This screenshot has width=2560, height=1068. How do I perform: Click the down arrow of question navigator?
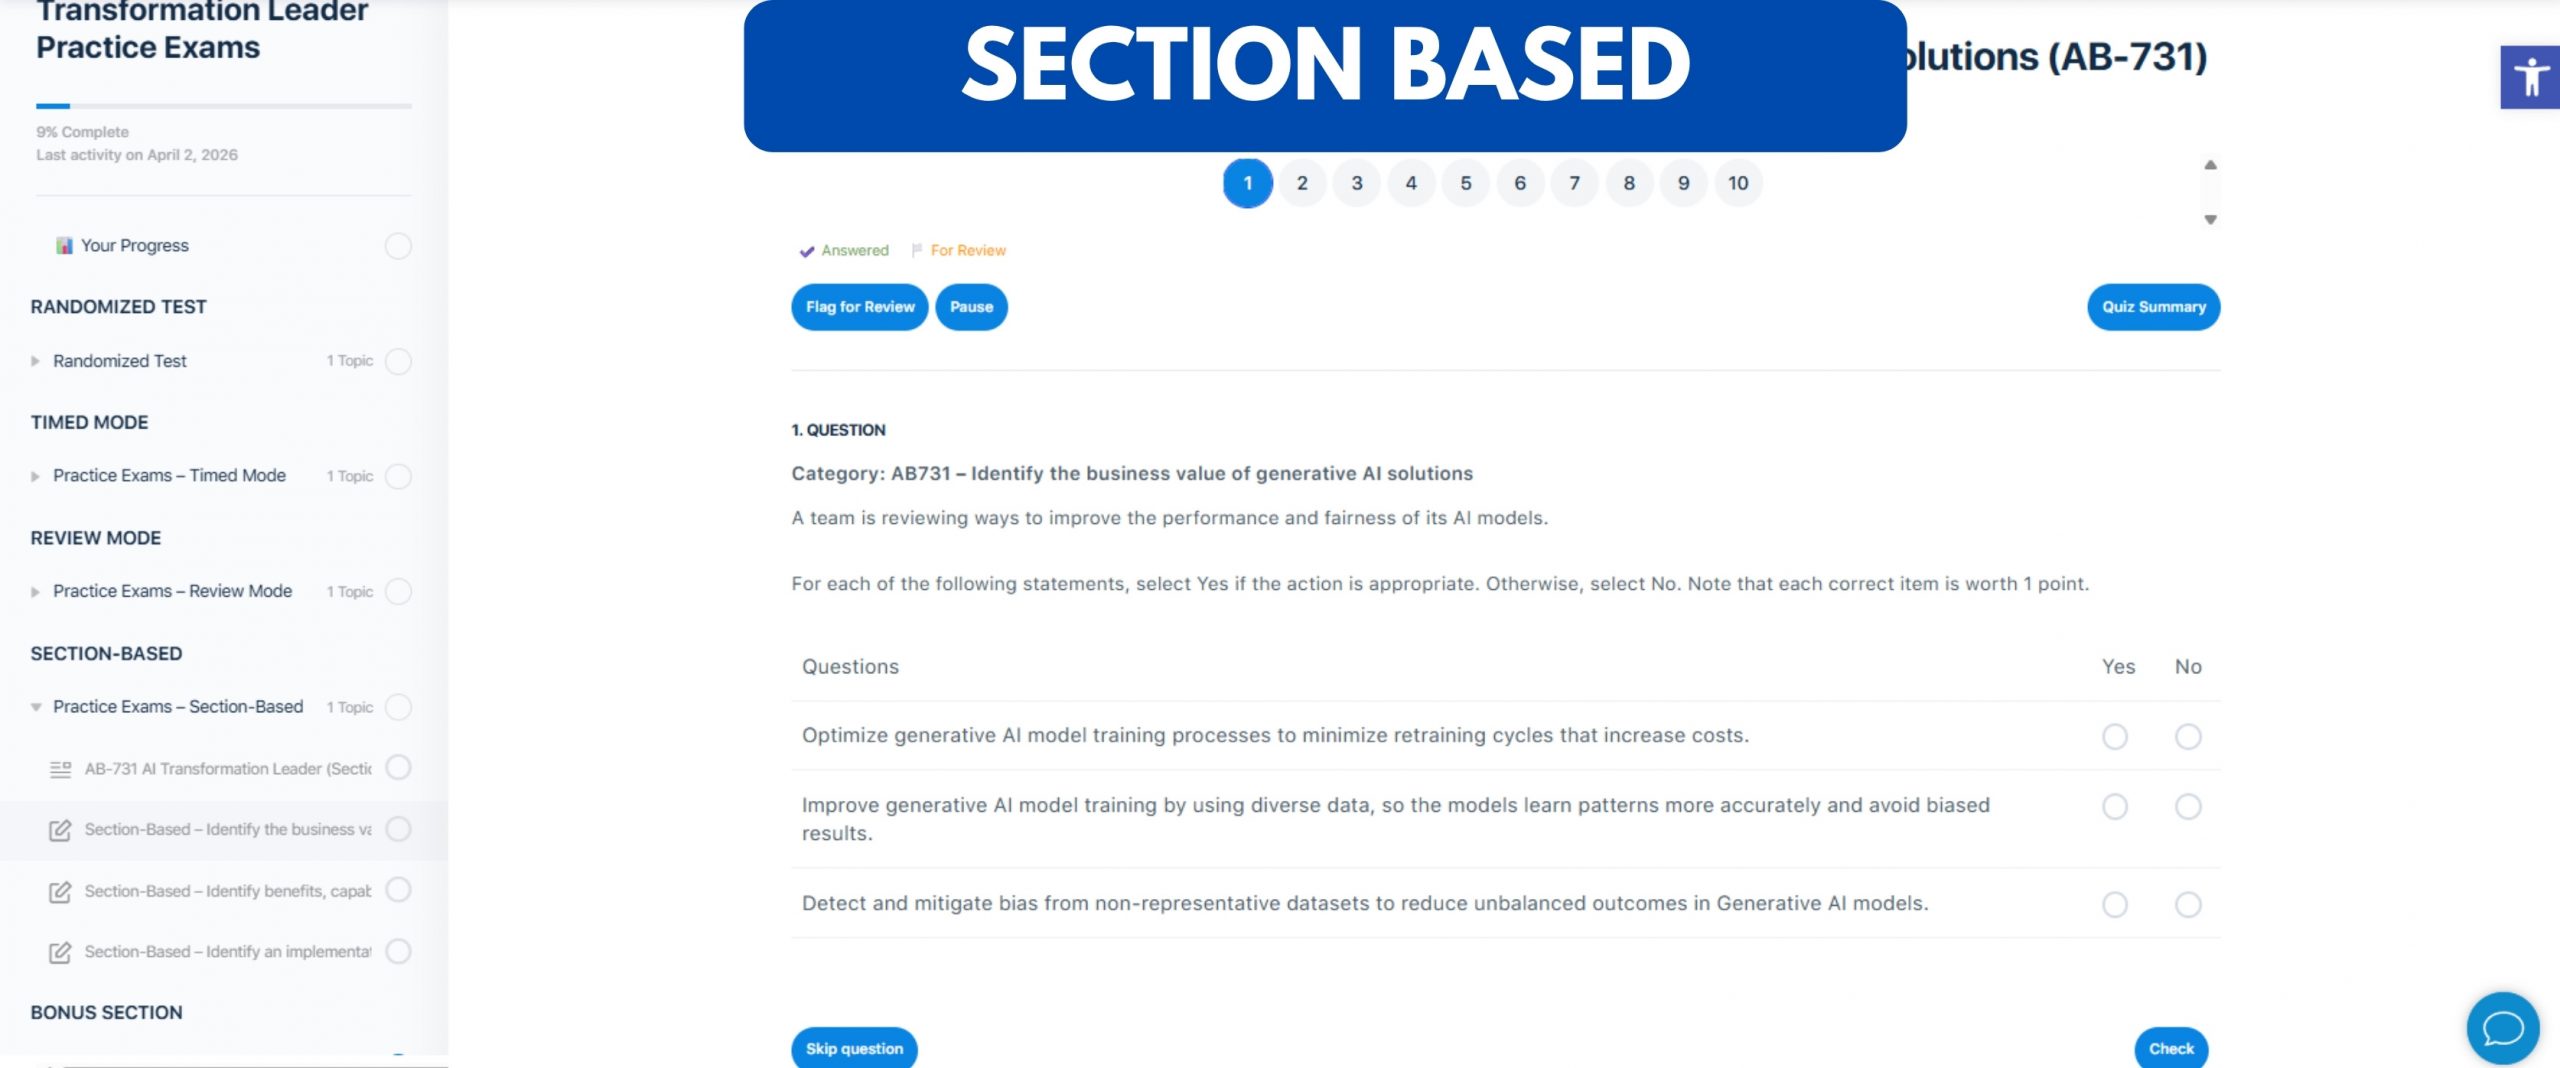(2210, 219)
